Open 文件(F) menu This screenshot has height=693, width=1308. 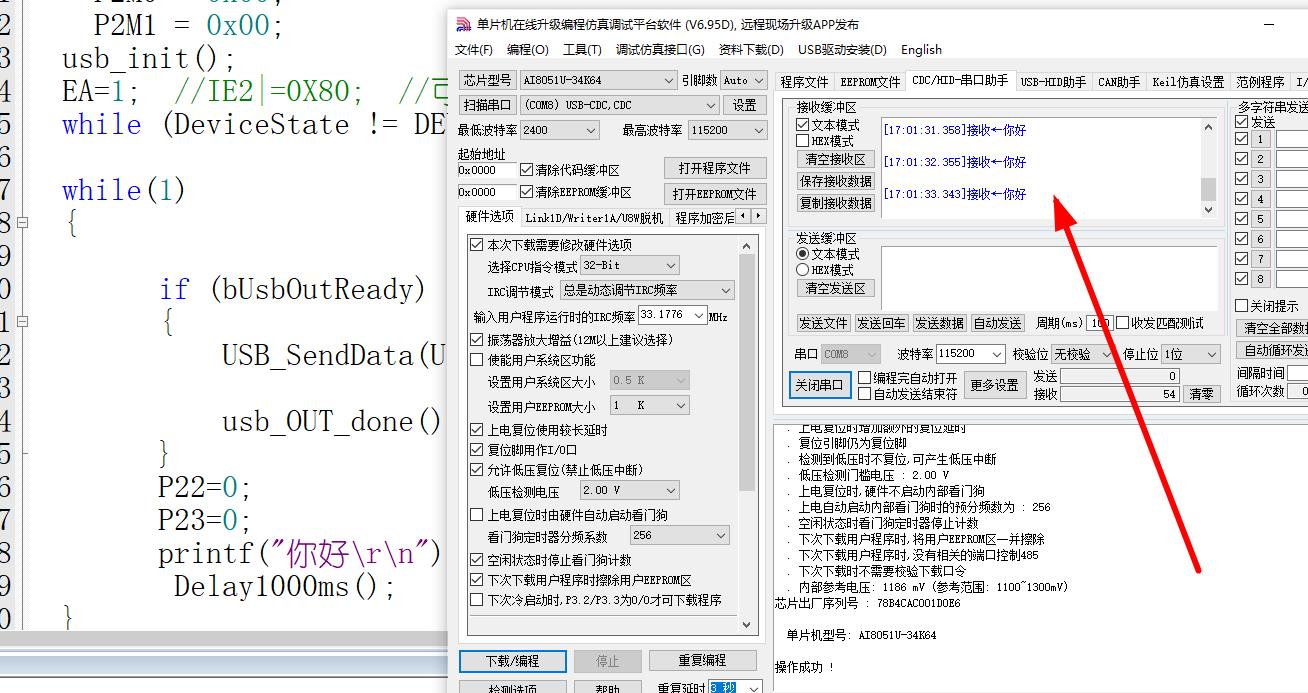tap(473, 50)
